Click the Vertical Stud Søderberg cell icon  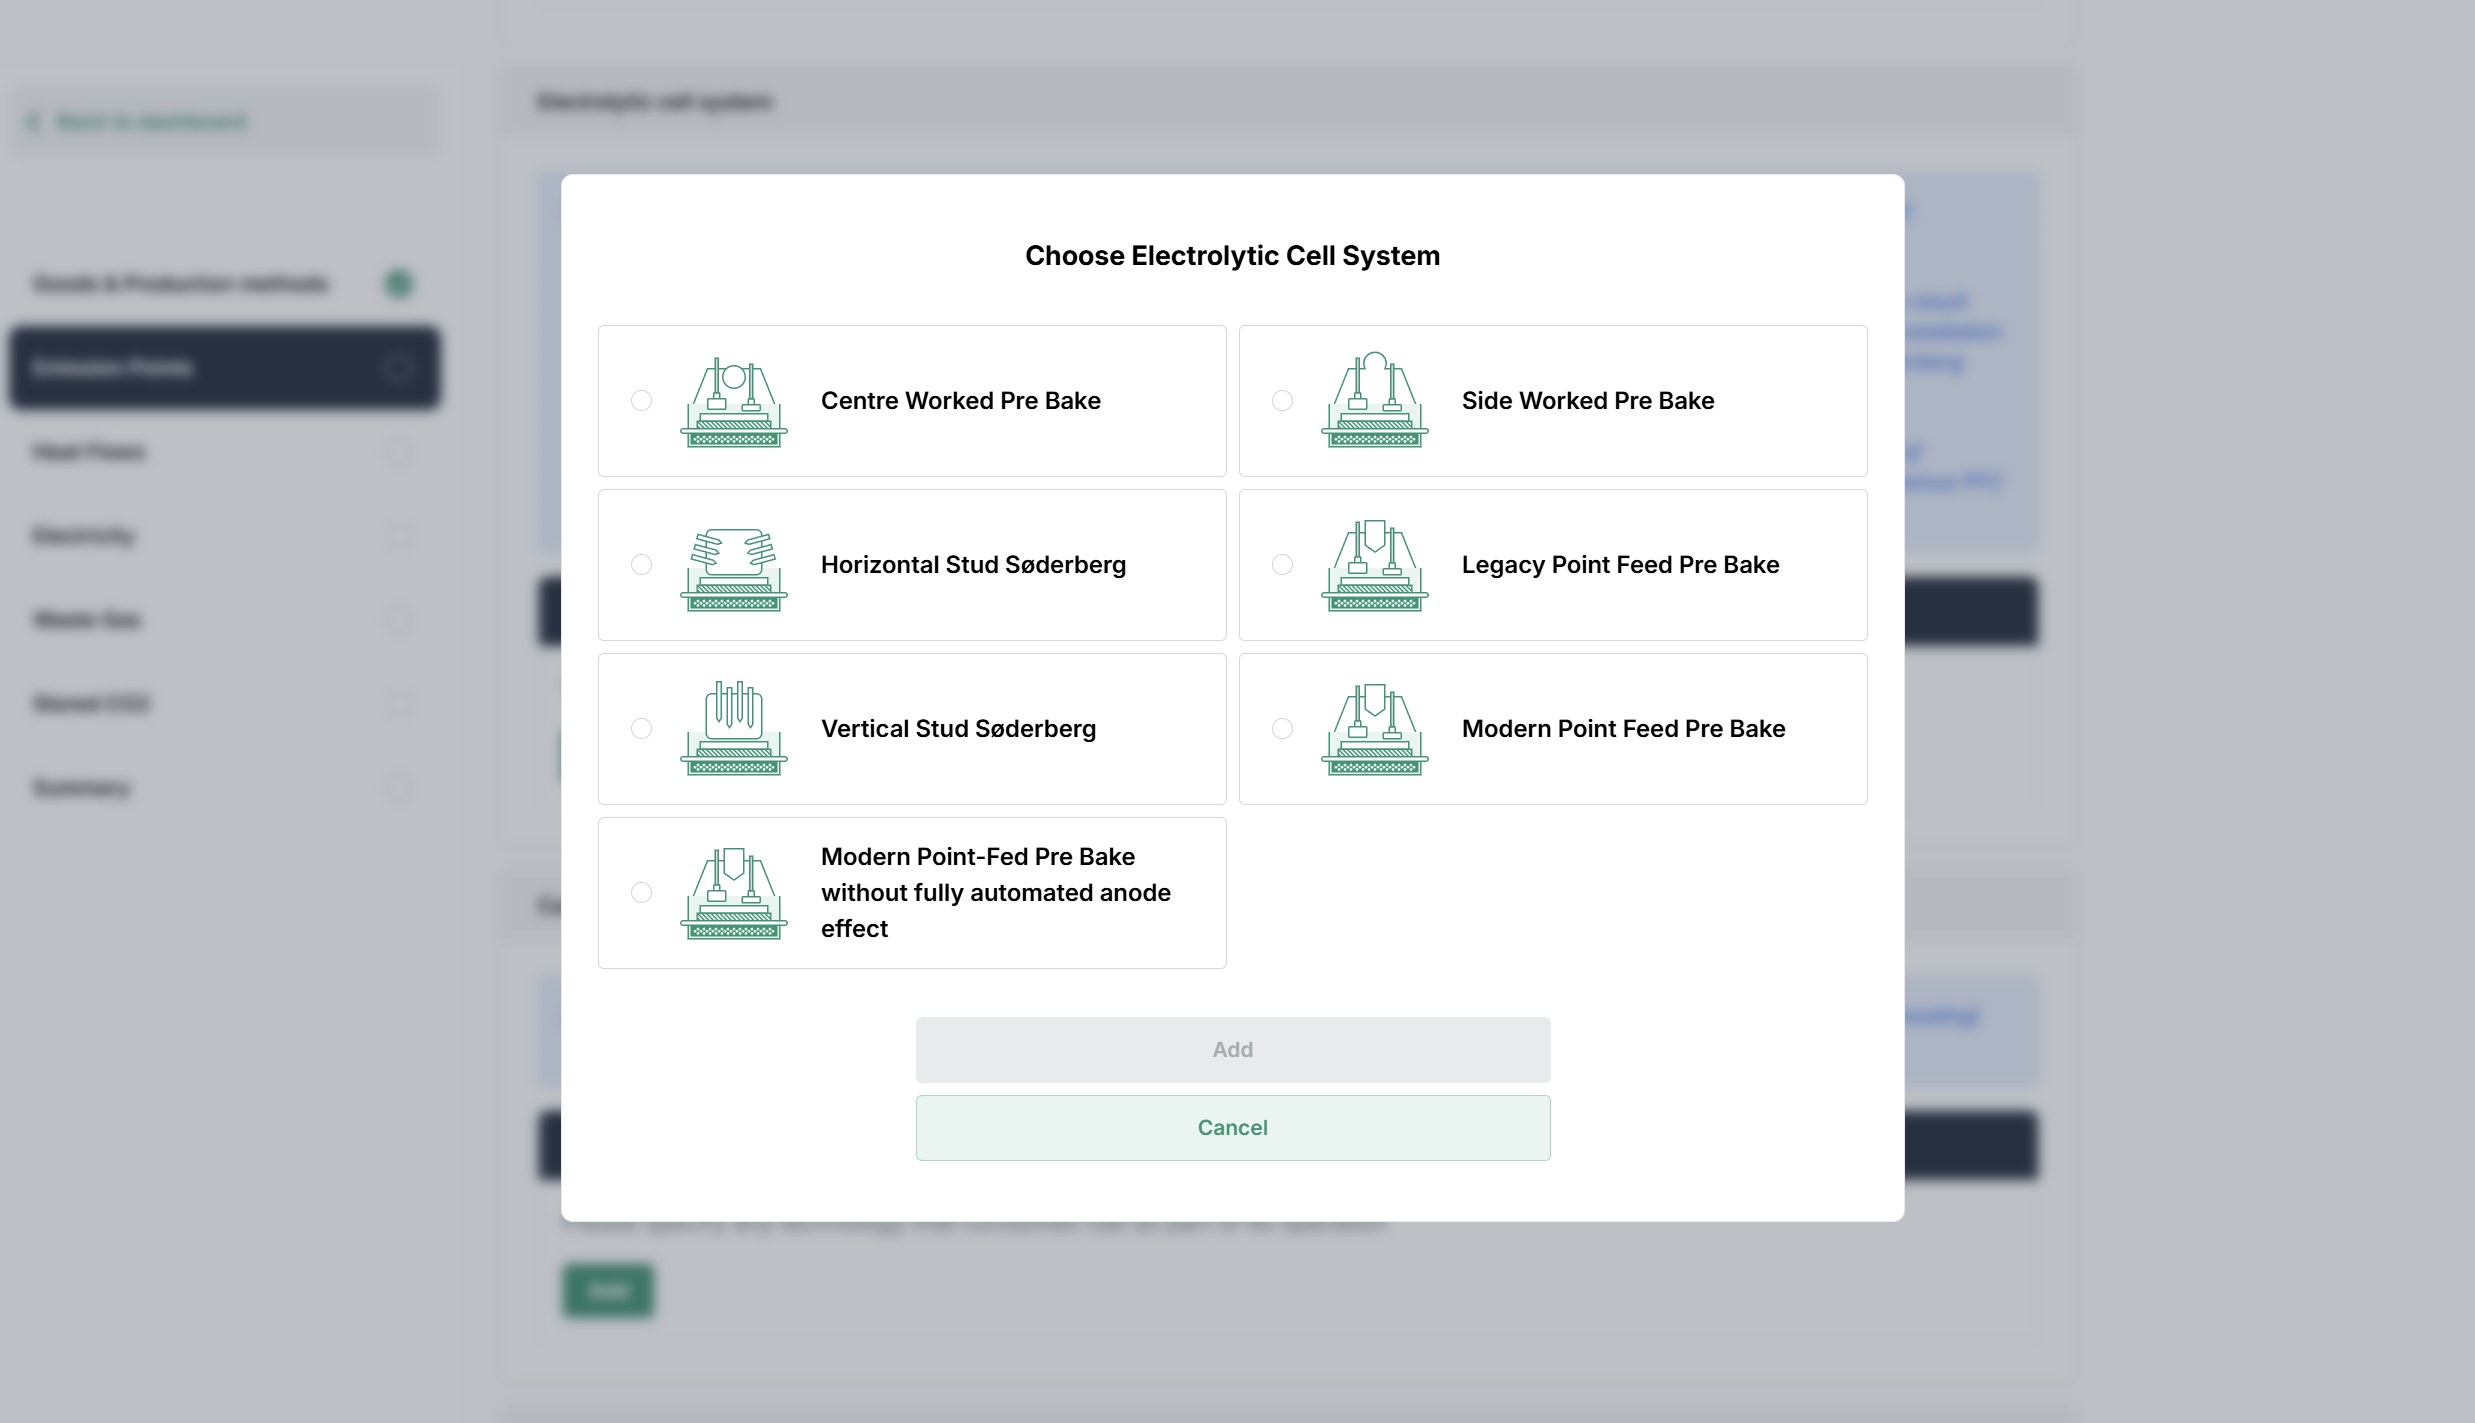tap(734, 729)
